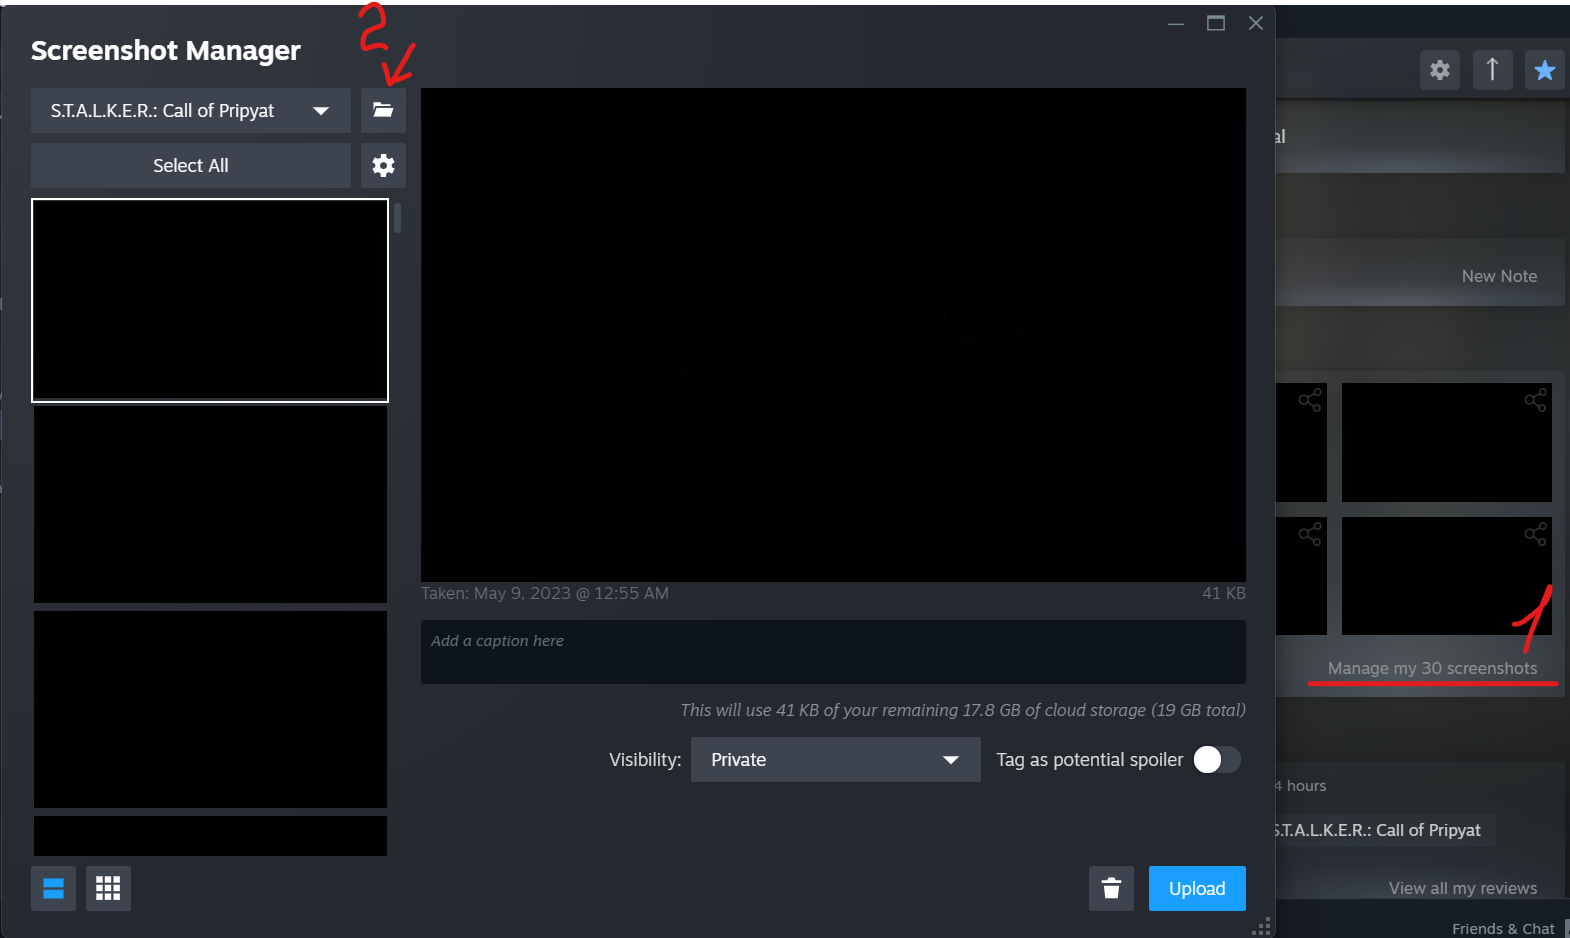Share the upper right screenshot in Steam library
This screenshot has width=1570, height=938.
(1535, 400)
